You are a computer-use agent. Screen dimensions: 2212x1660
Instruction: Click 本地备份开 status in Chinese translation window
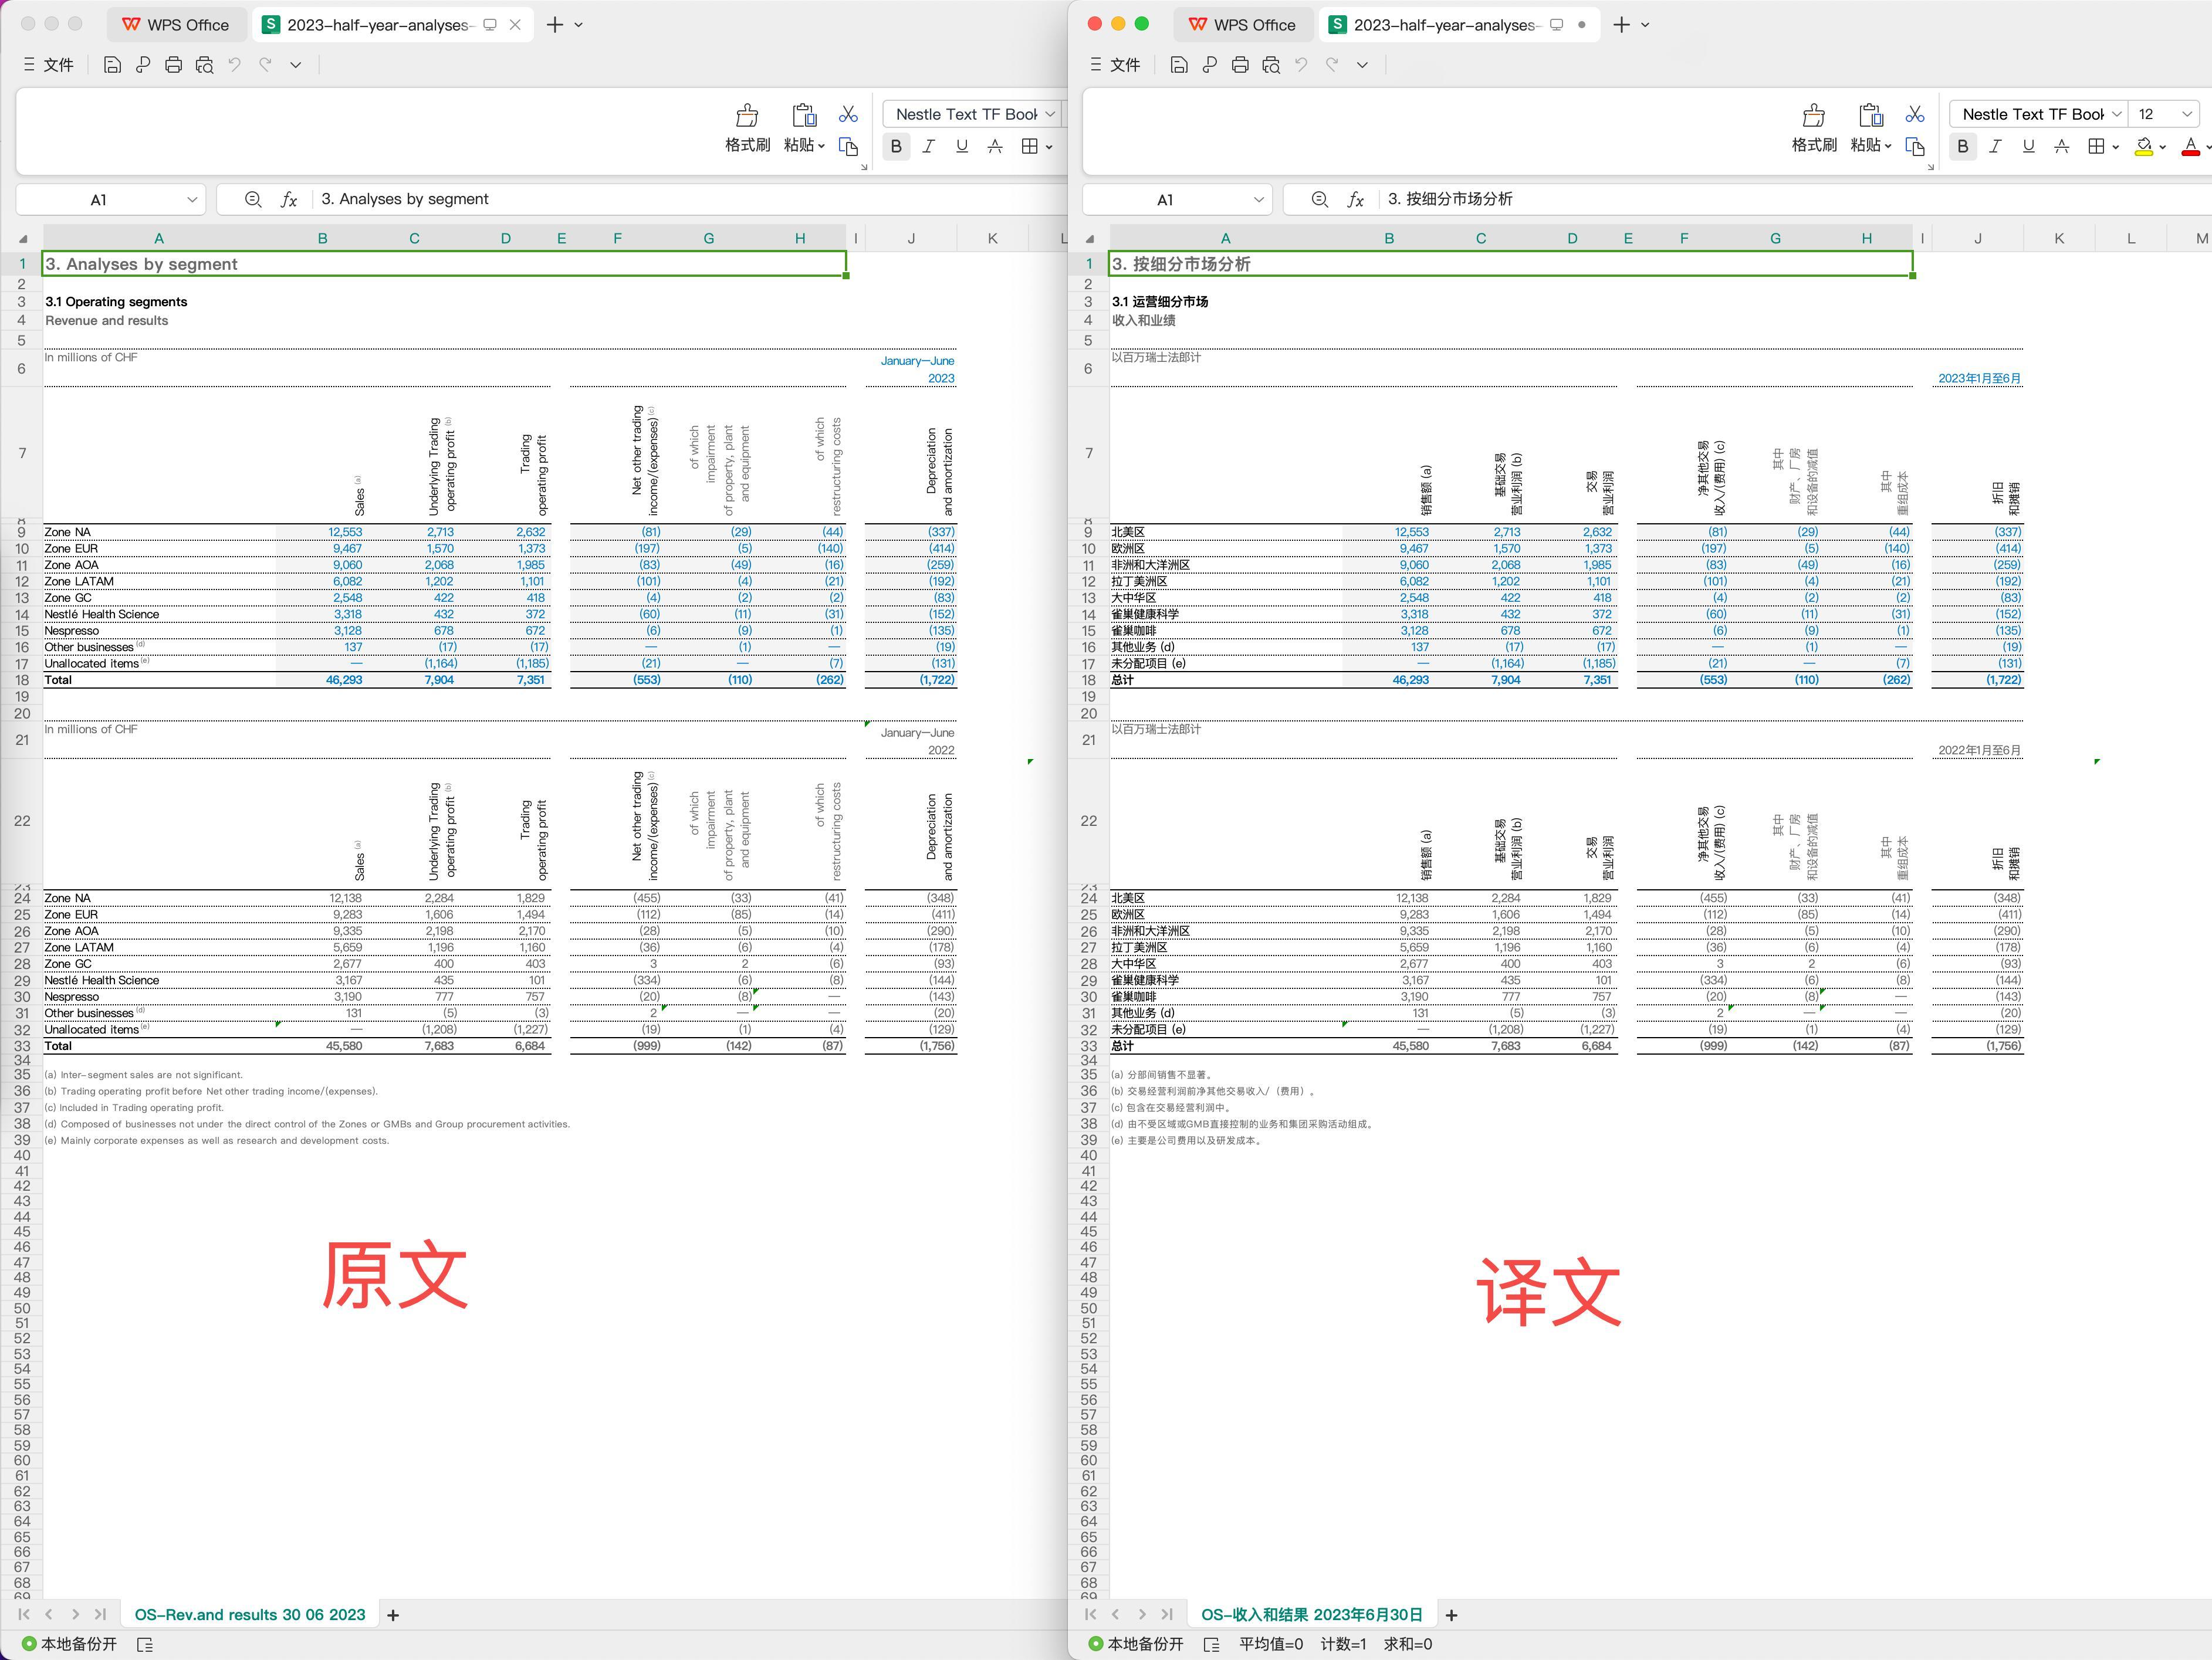pyautogui.click(x=1136, y=1644)
